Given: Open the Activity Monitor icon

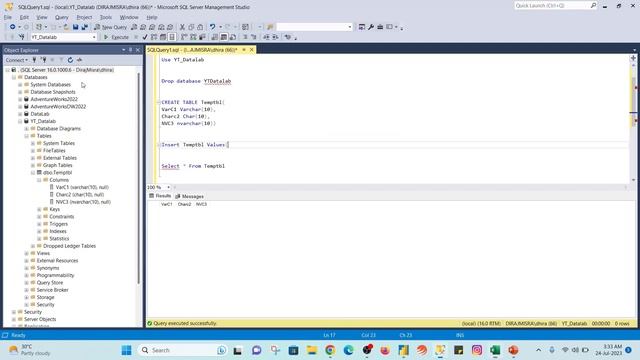Looking at the screenshot, I should 245,27.
